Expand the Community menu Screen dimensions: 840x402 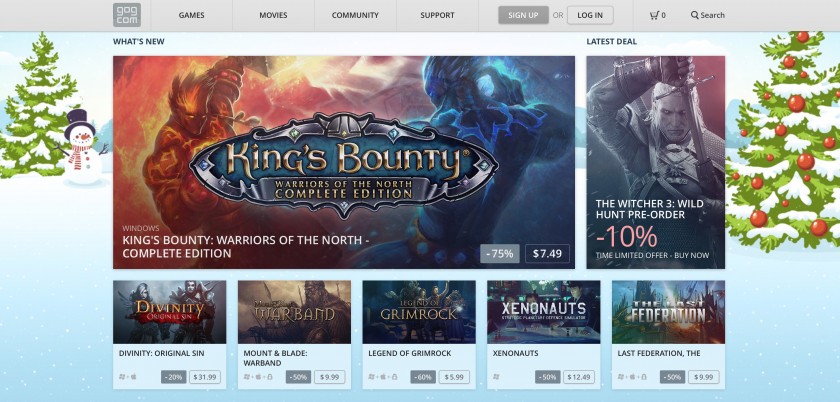click(x=355, y=15)
